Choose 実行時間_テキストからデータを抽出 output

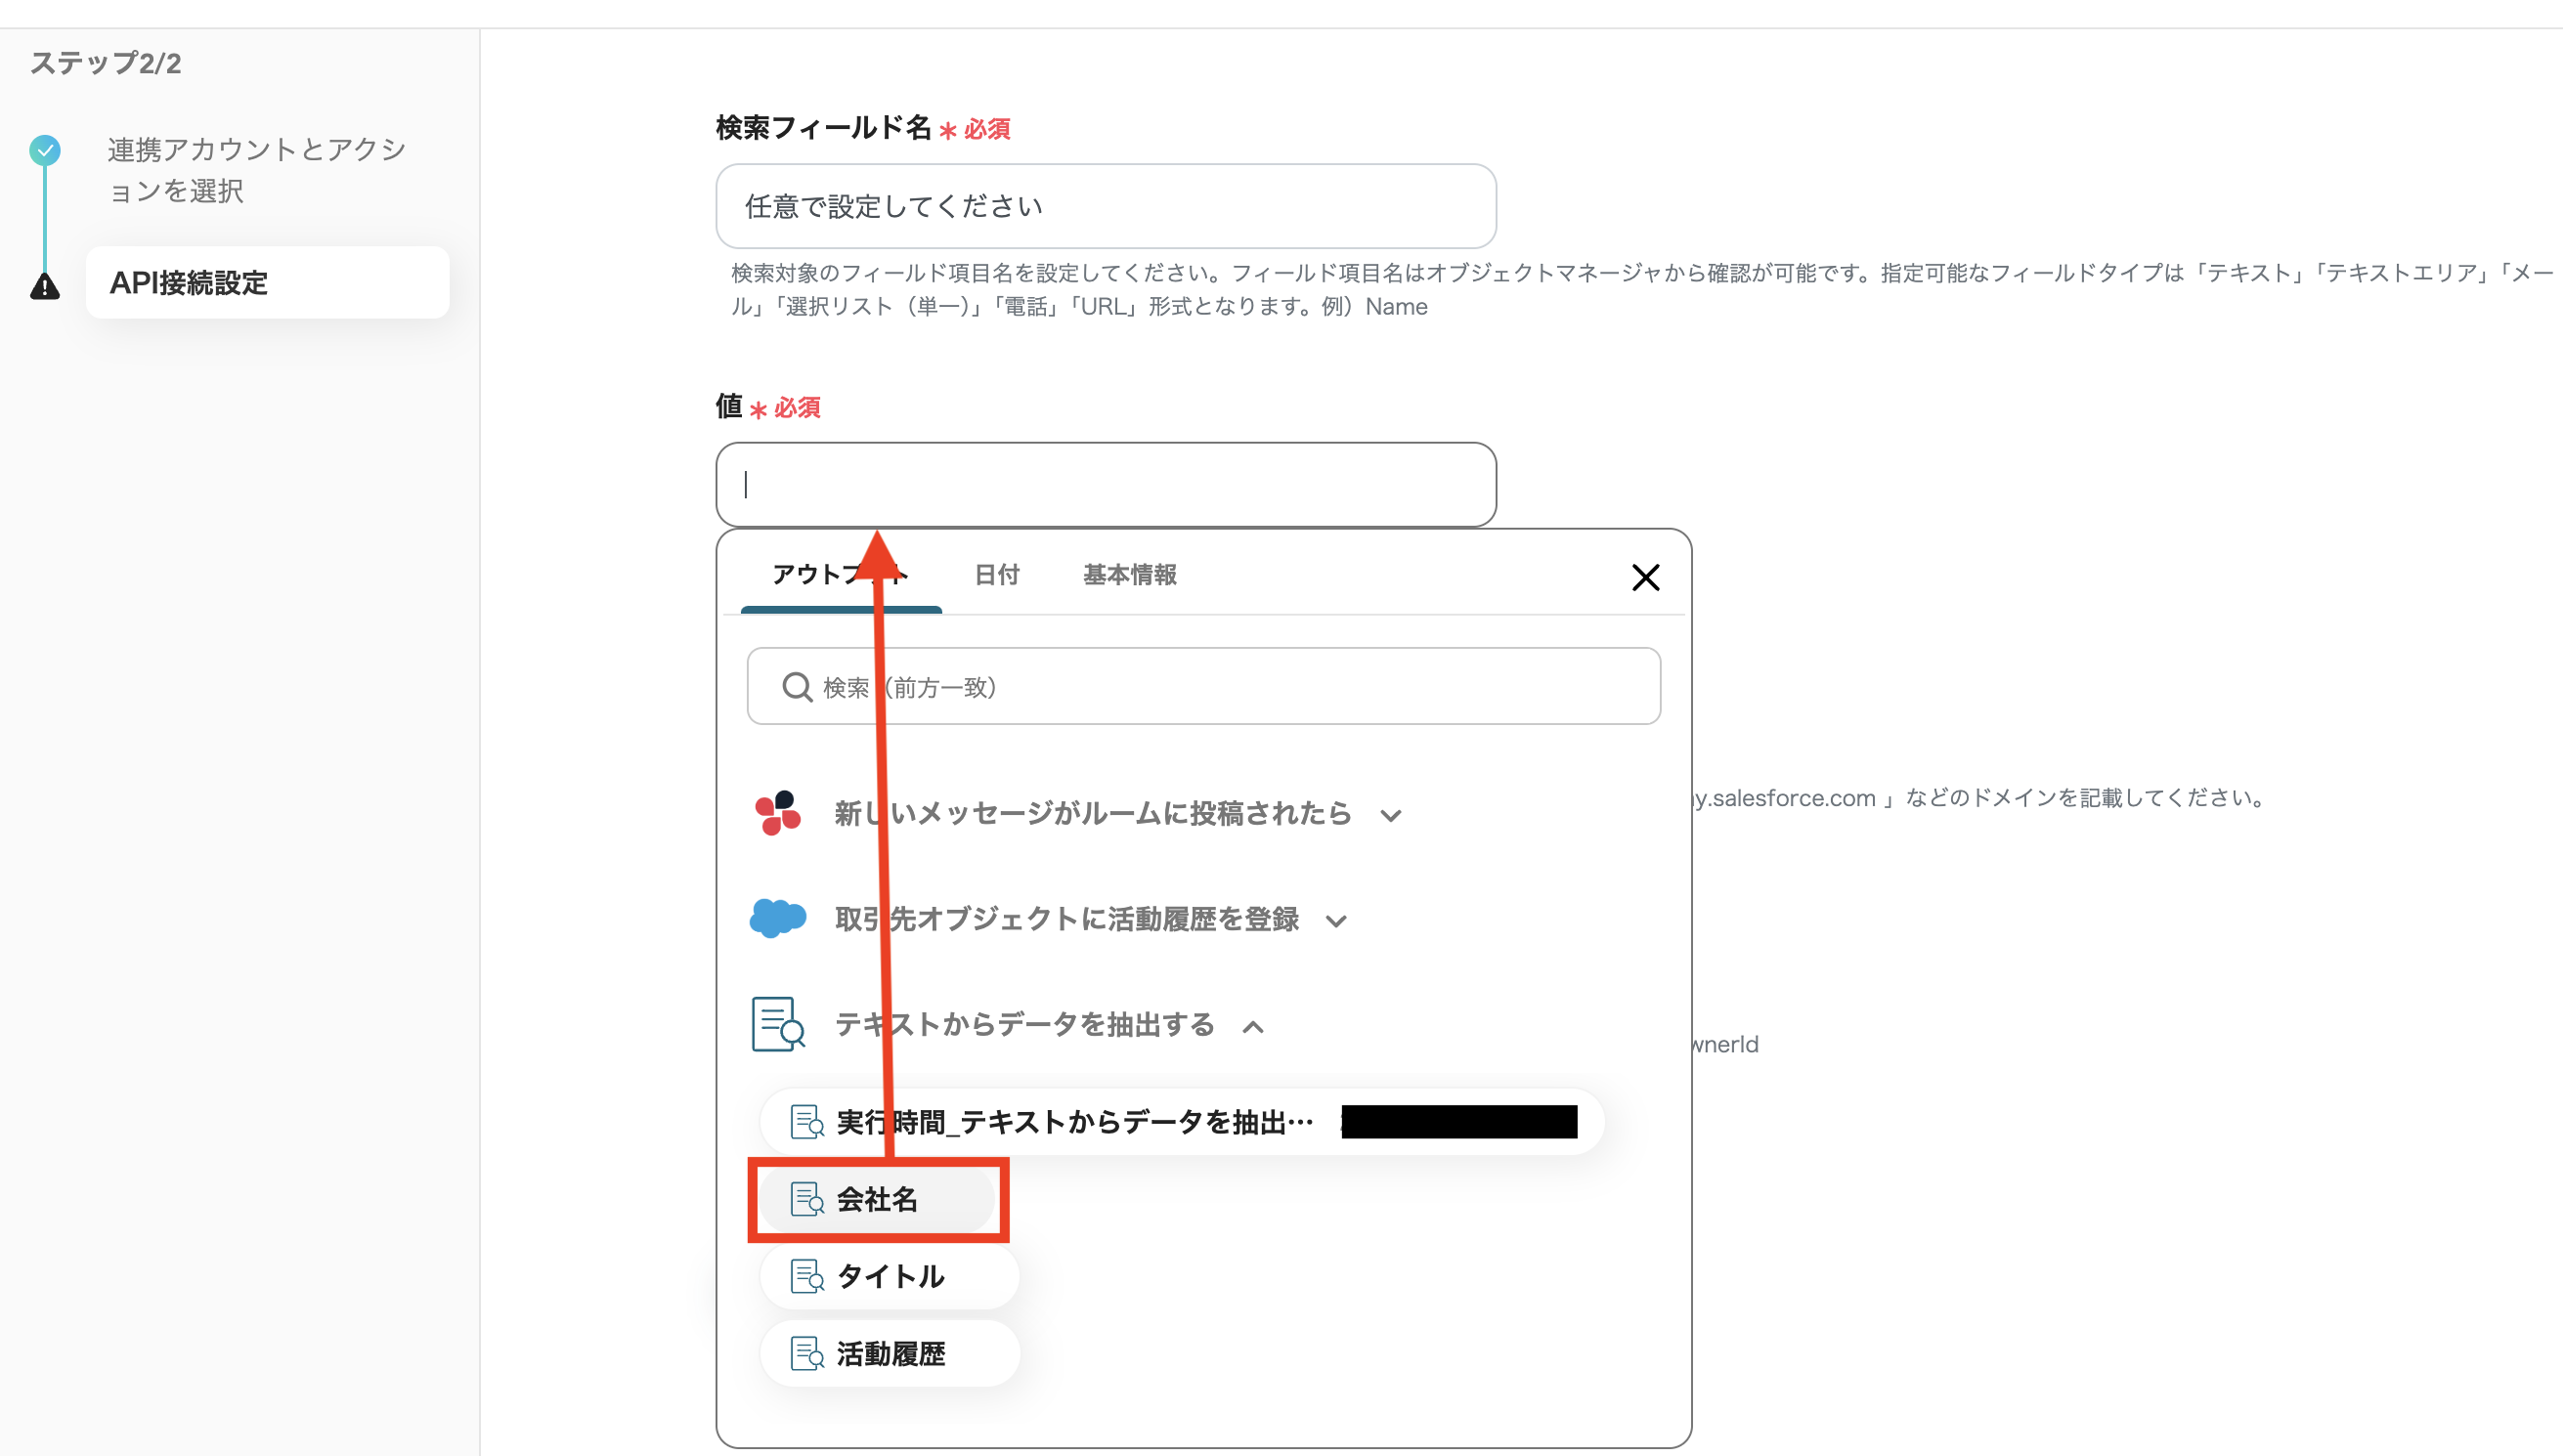point(1075,1122)
